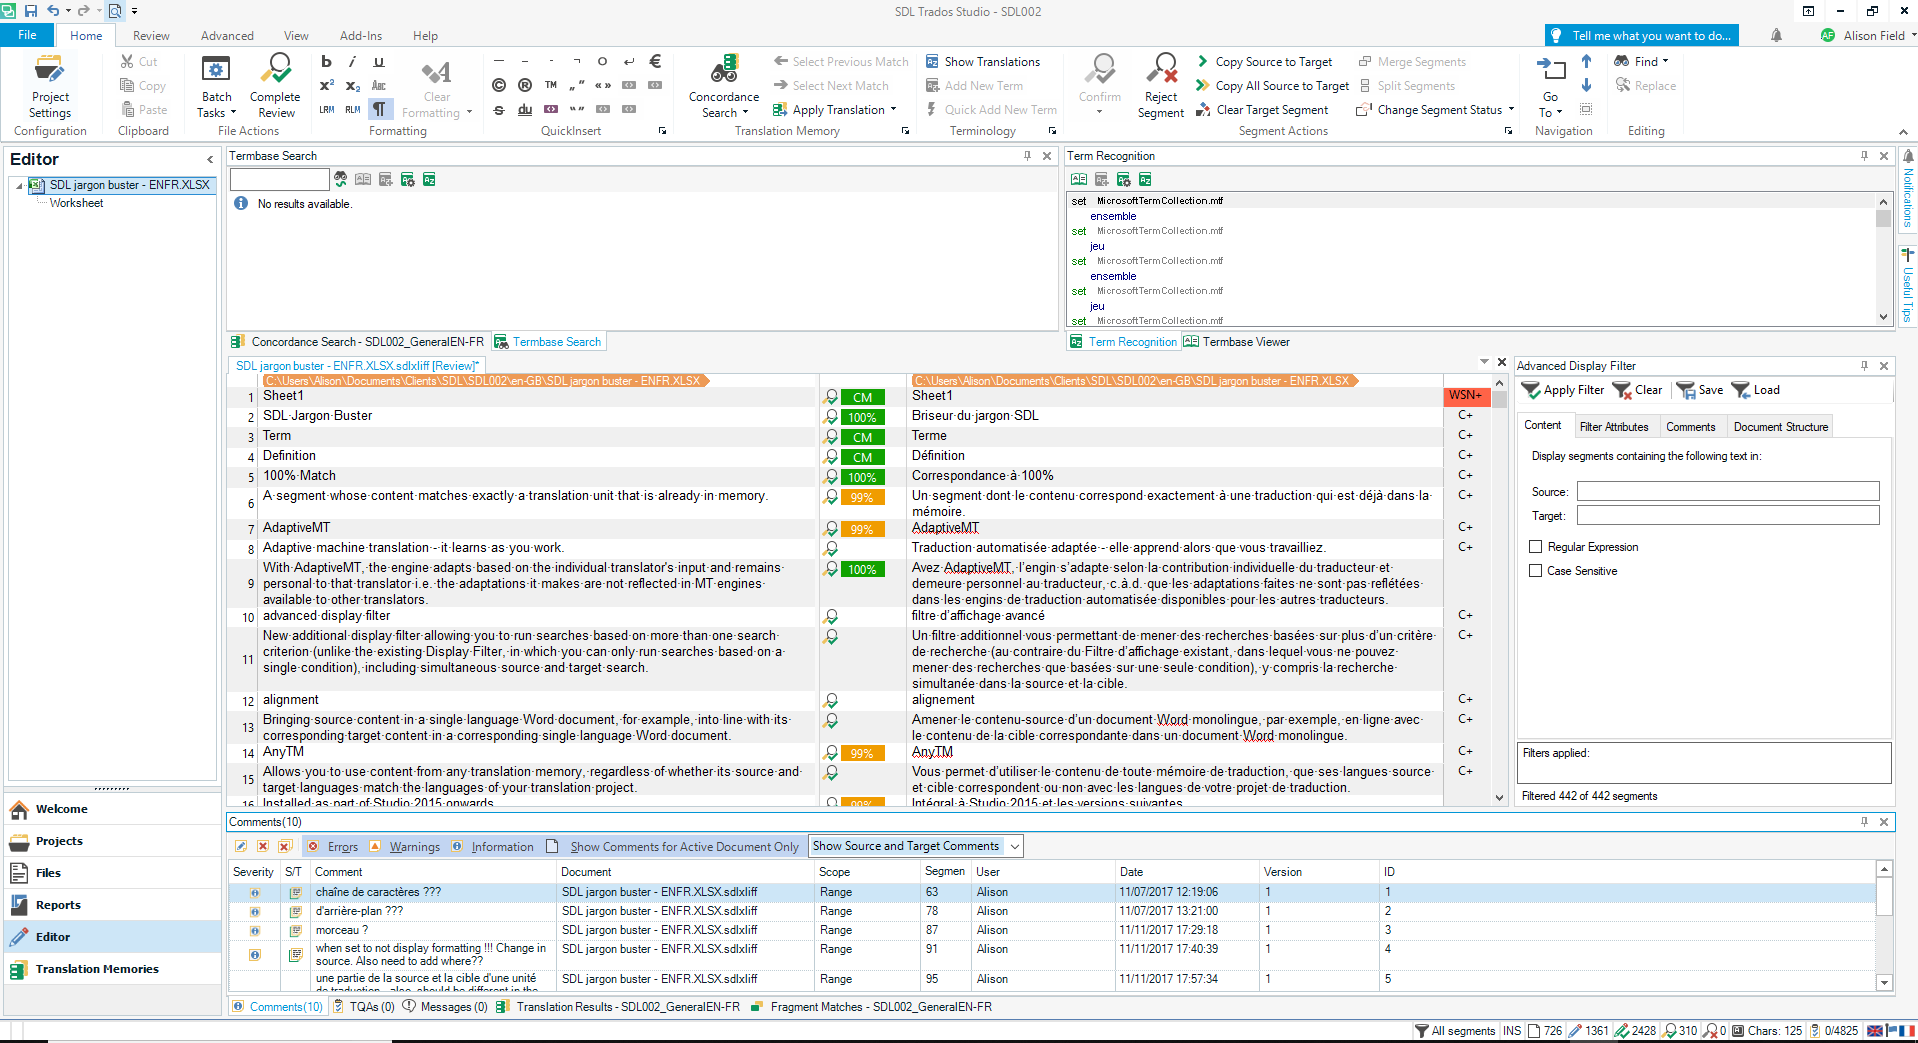
Task: Click the Termbase Search input box
Action: coord(279,179)
